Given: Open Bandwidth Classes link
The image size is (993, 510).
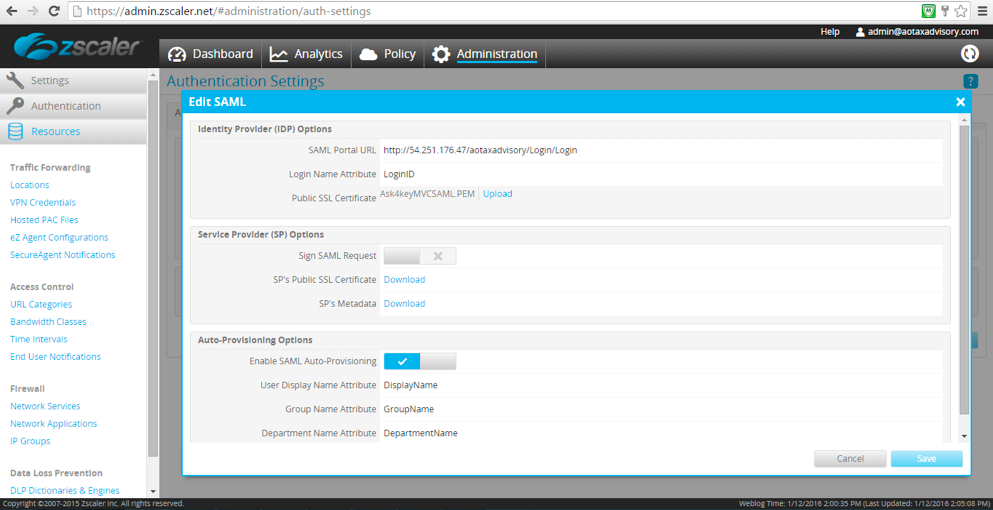Looking at the screenshot, I should point(48,322).
